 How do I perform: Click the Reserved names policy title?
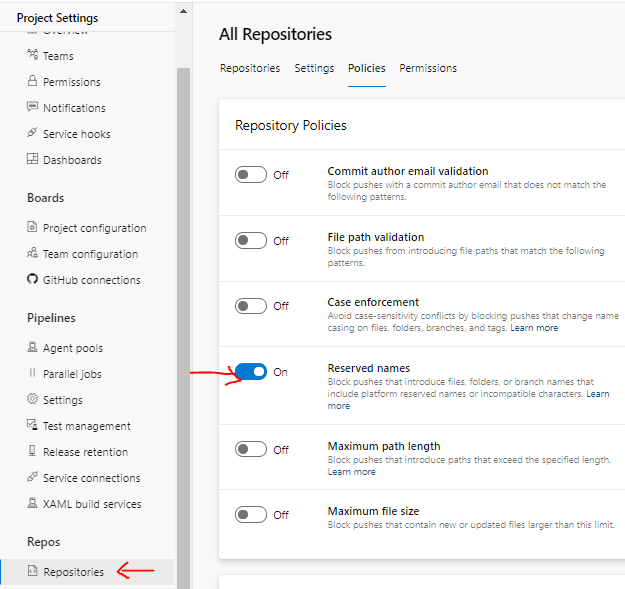coord(369,368)
